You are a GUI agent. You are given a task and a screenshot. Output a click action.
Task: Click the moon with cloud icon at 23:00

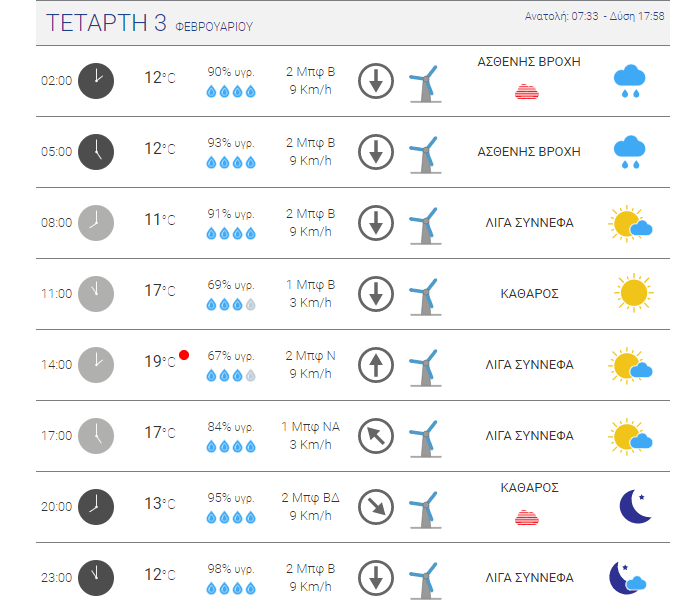pos(627,578)
